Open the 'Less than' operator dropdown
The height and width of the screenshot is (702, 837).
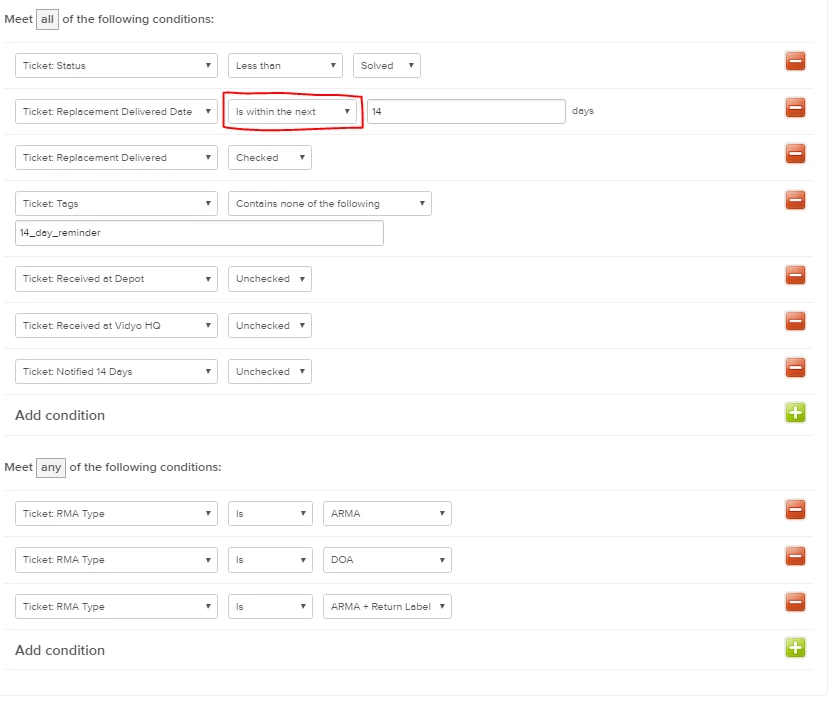click(x=285, y=66)
